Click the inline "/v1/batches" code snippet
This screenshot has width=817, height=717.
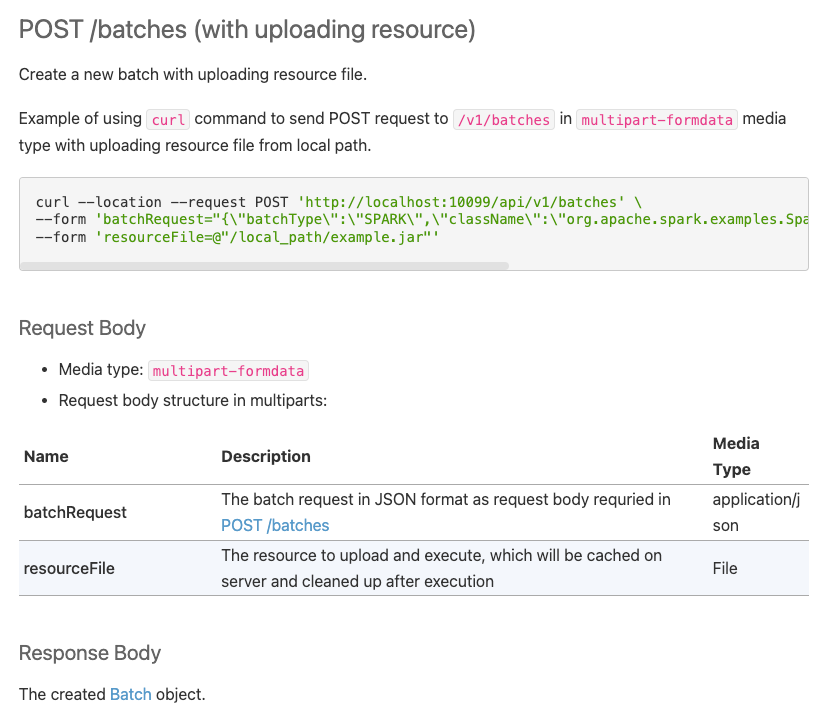point(503,119)
